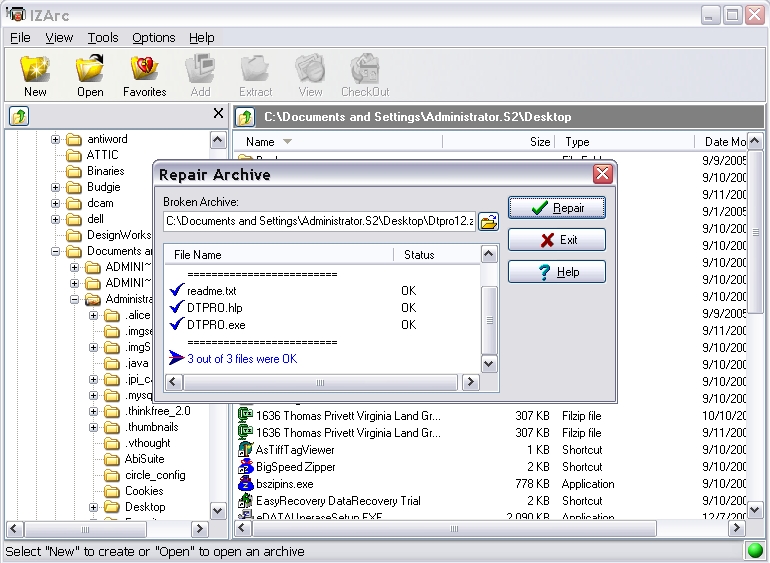Click the Cookies folder icon
The height and width of the screenshot is (563, 770).
pos(112,491)
